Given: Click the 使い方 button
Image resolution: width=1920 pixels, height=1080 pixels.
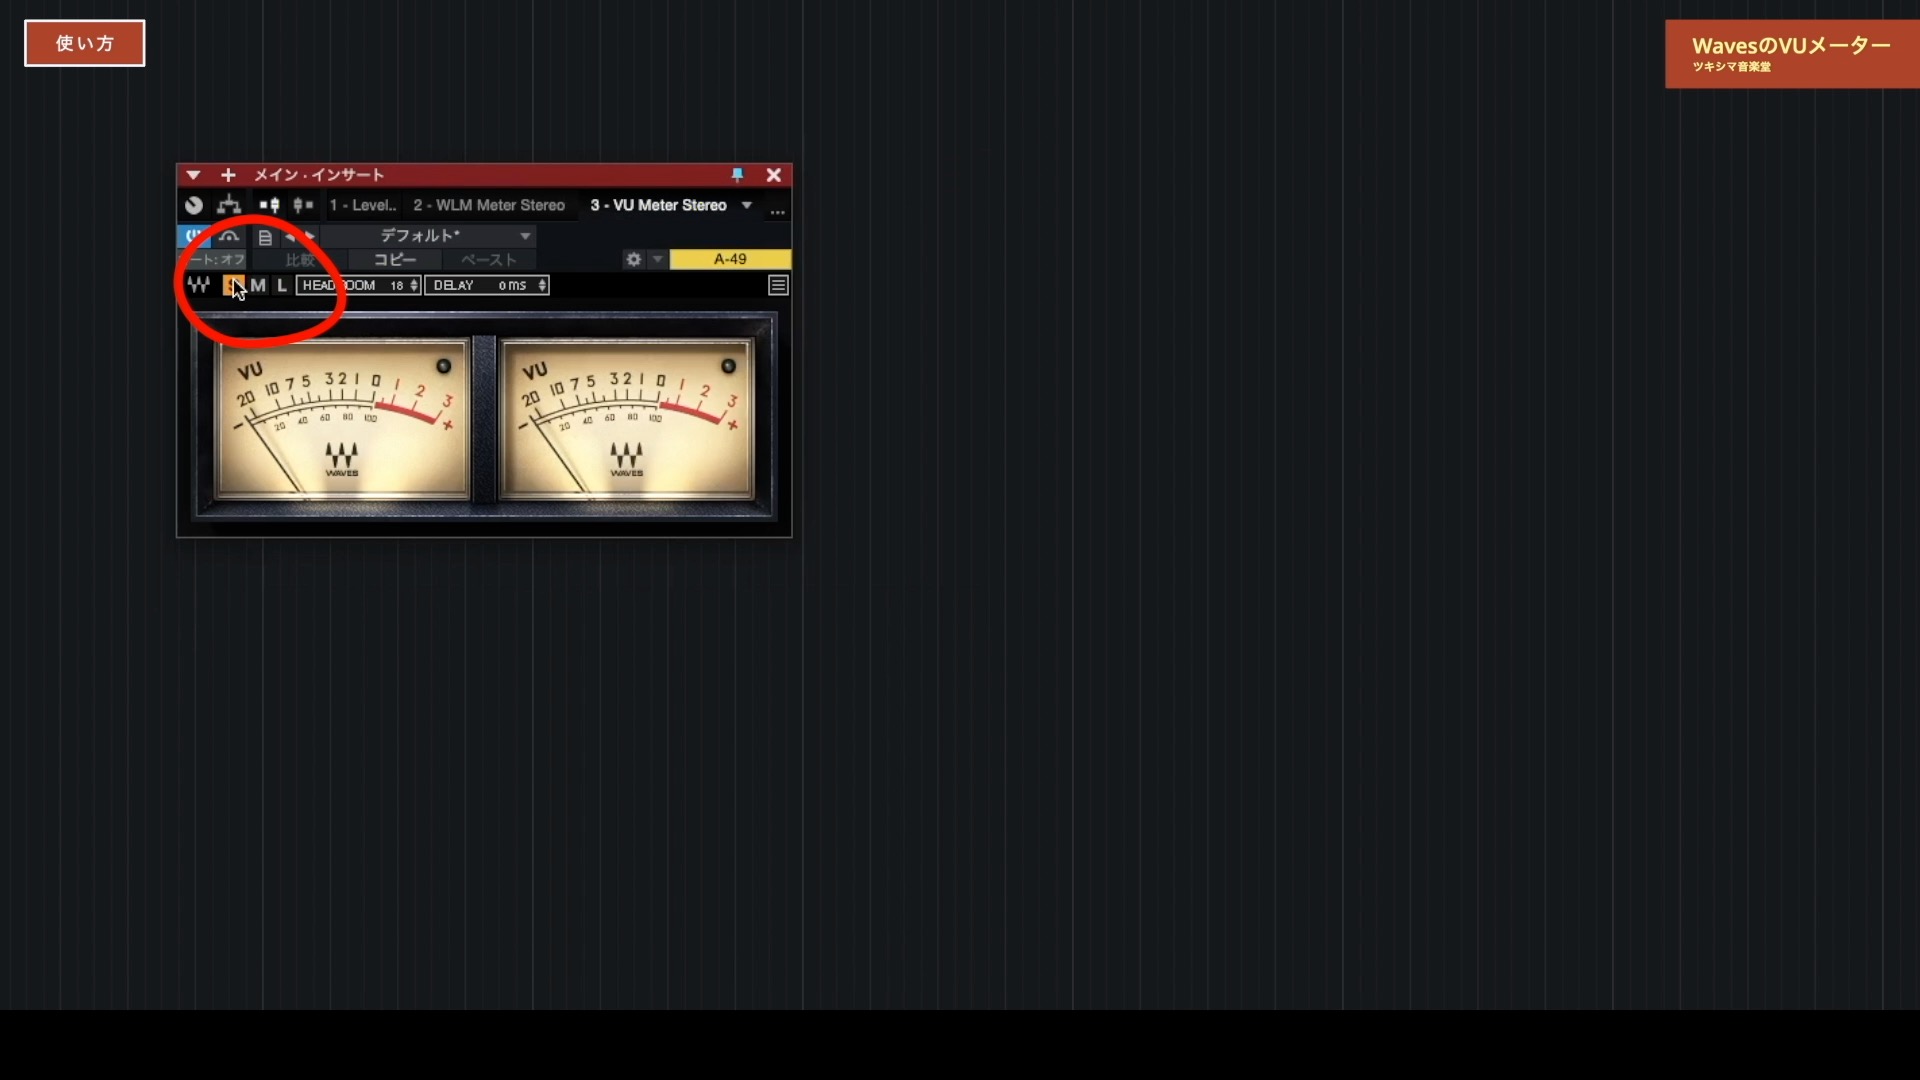Looking at the screenshot, I should coord(84,43).
